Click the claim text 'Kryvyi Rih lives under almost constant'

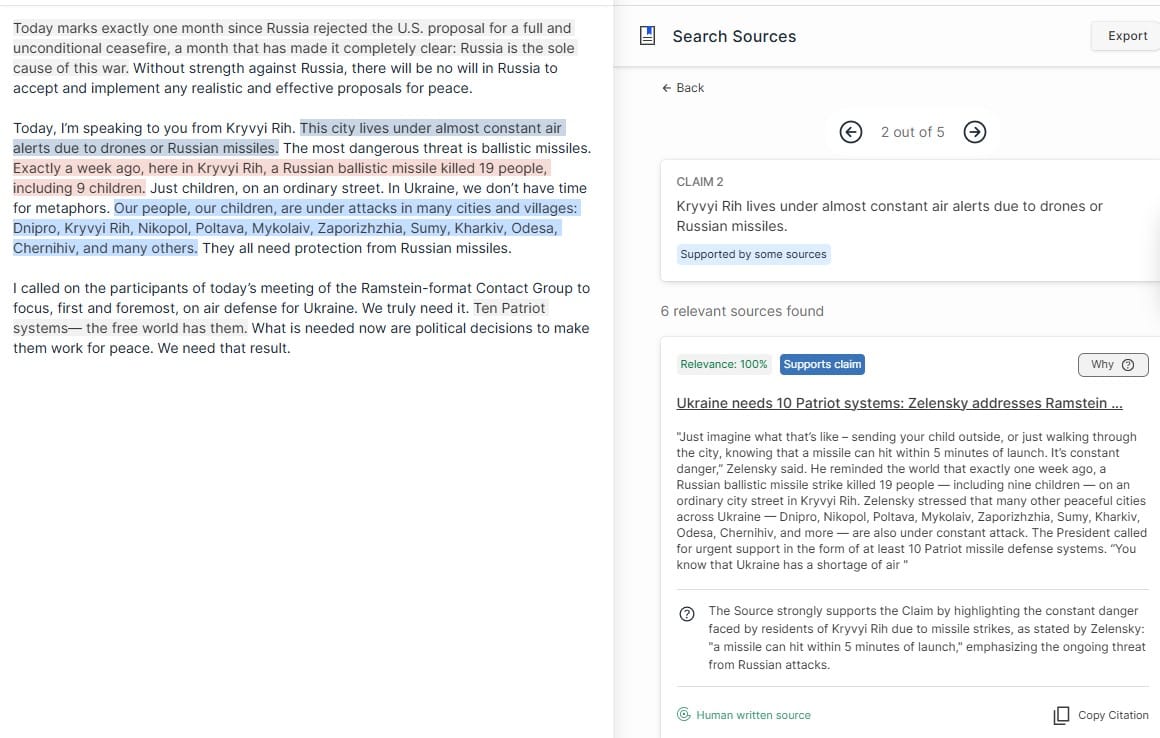tap(889, 216)
